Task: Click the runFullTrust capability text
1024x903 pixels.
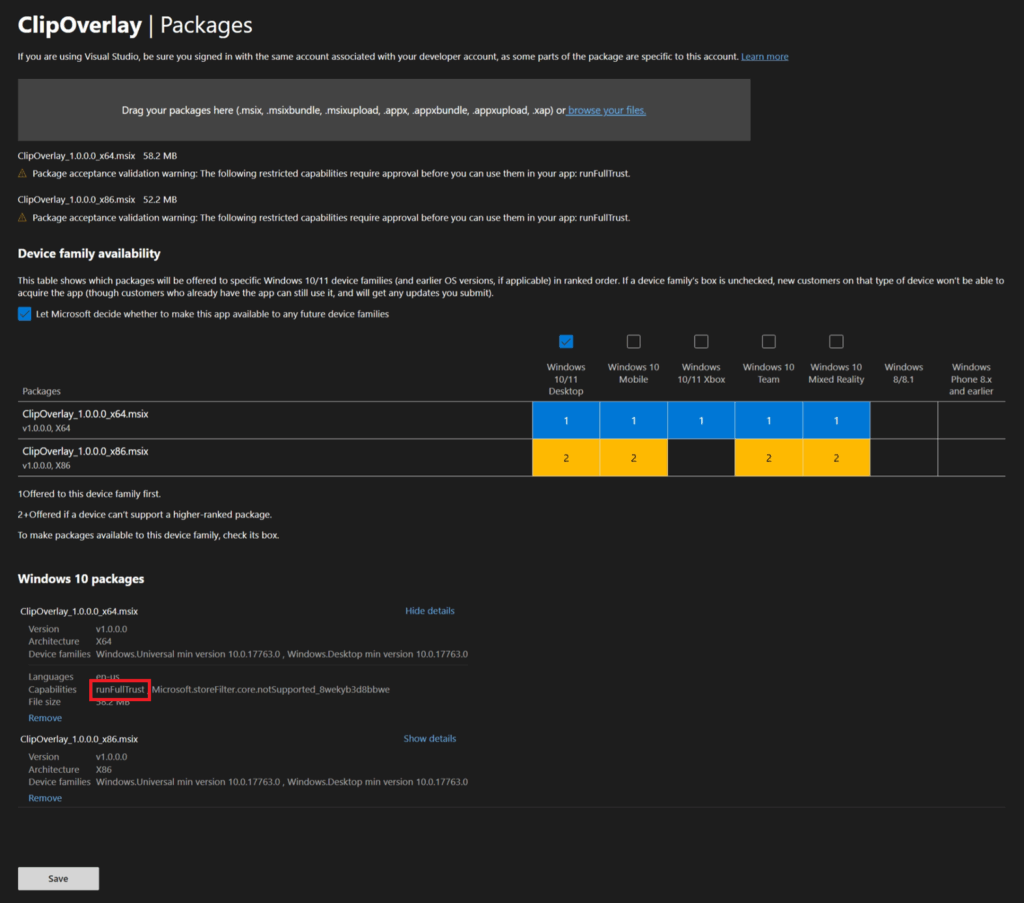Action: pos(120,689)
